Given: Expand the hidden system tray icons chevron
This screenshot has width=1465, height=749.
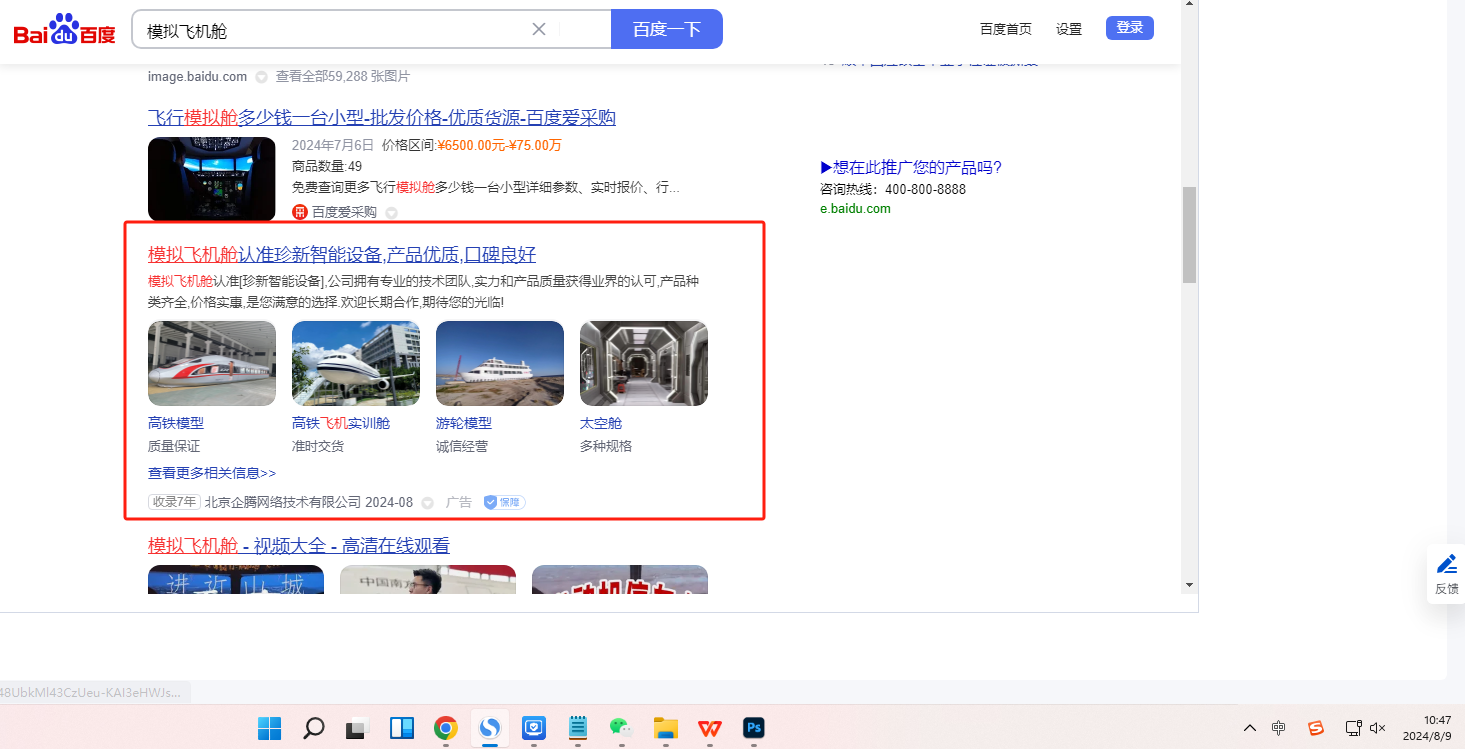Looking at the screenshot, I should [x=1249, y=728].
